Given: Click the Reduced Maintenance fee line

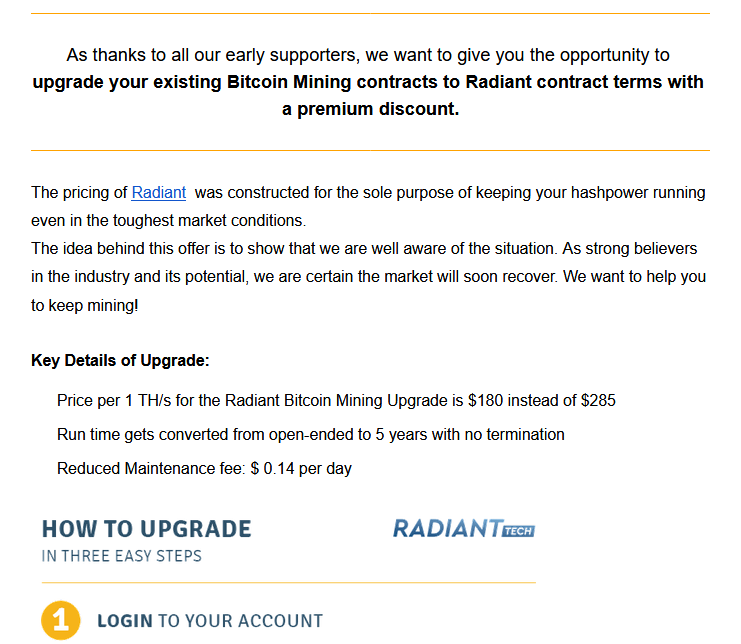Looking at the screenshot, I should click(x=204, y=469).
